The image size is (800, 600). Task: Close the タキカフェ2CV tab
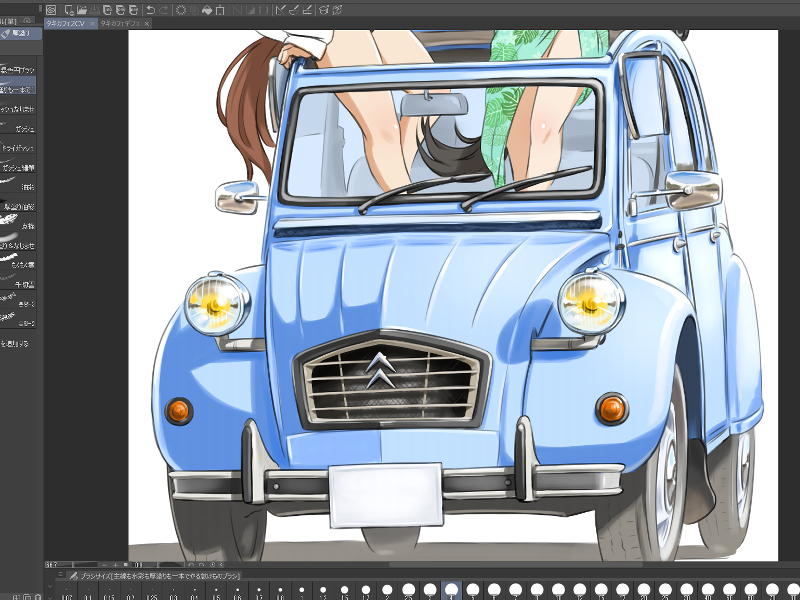(92, 24)
